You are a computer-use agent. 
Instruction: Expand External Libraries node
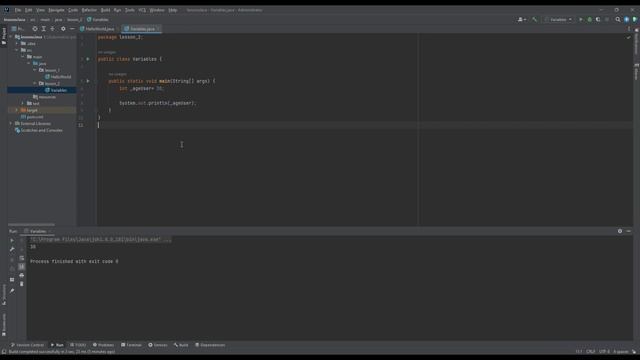pos(11,123)
